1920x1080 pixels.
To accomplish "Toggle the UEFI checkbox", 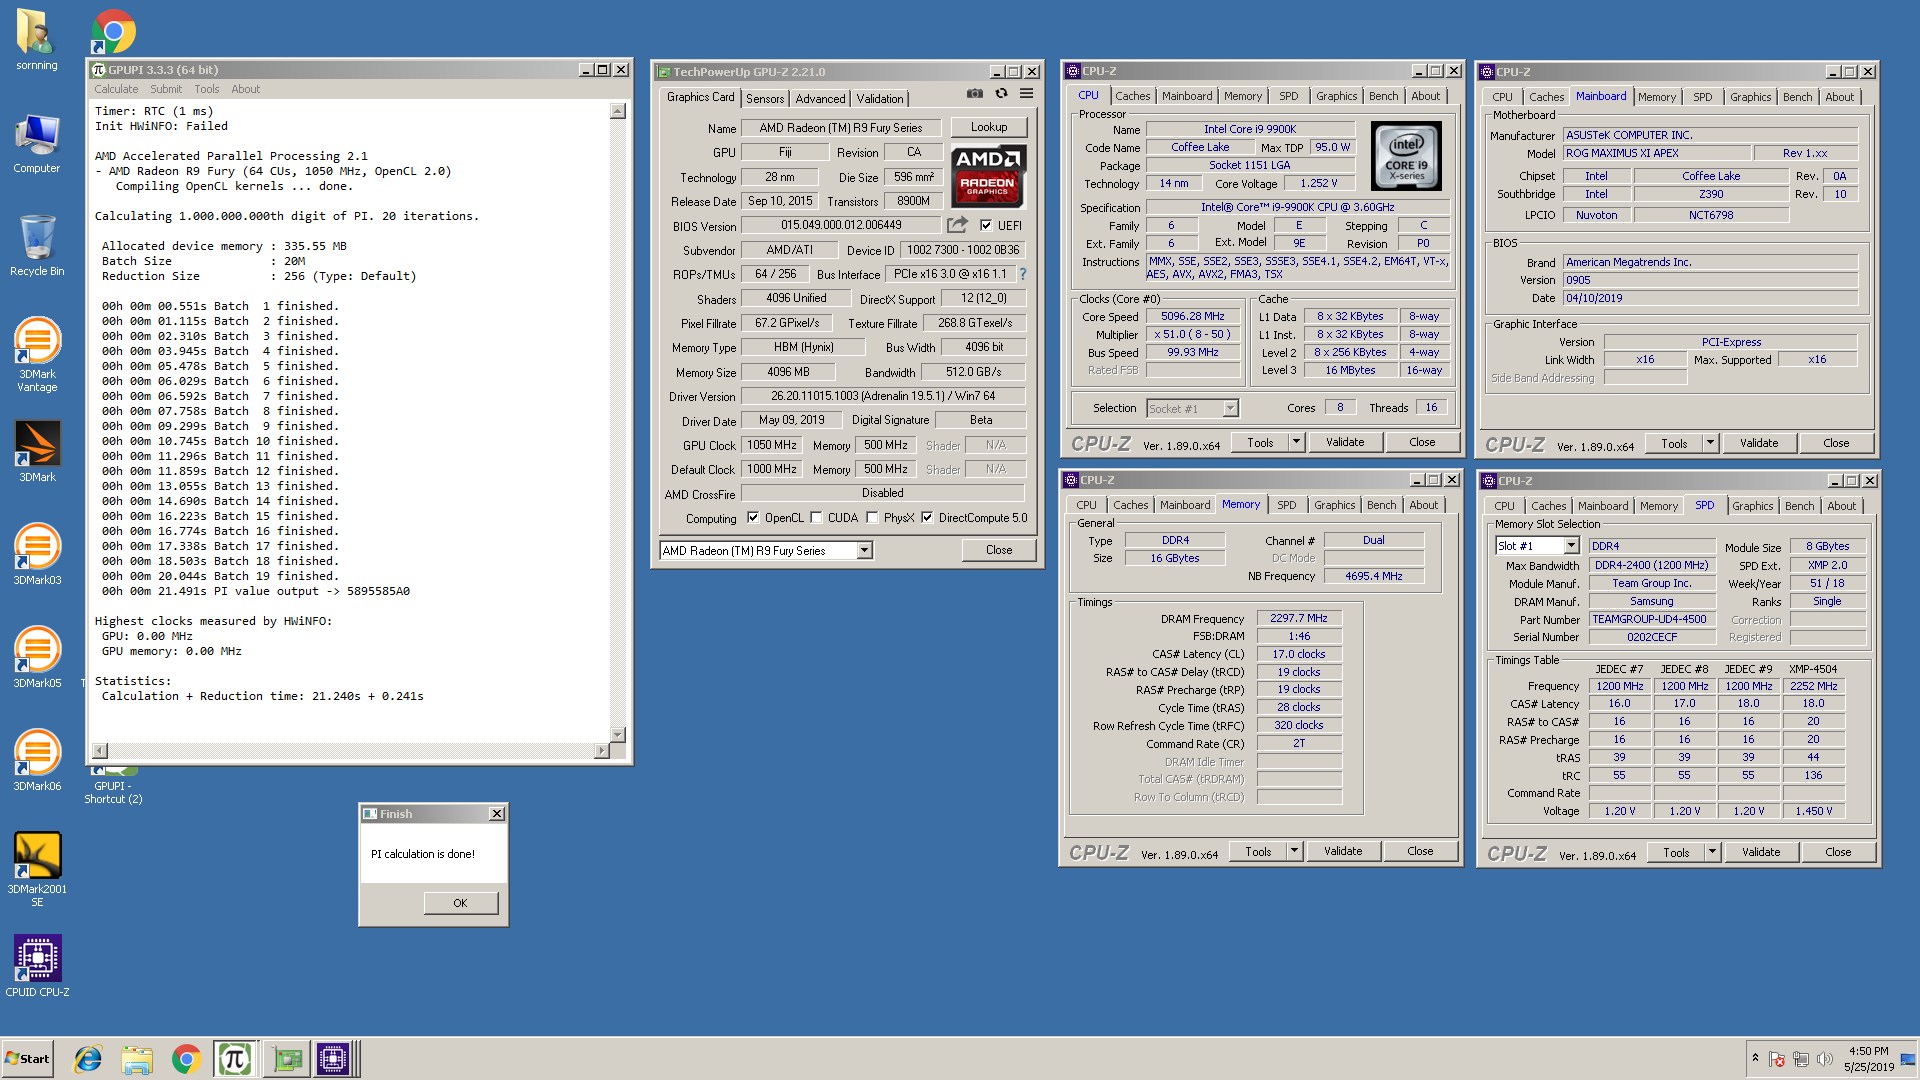I will [986, 225].
